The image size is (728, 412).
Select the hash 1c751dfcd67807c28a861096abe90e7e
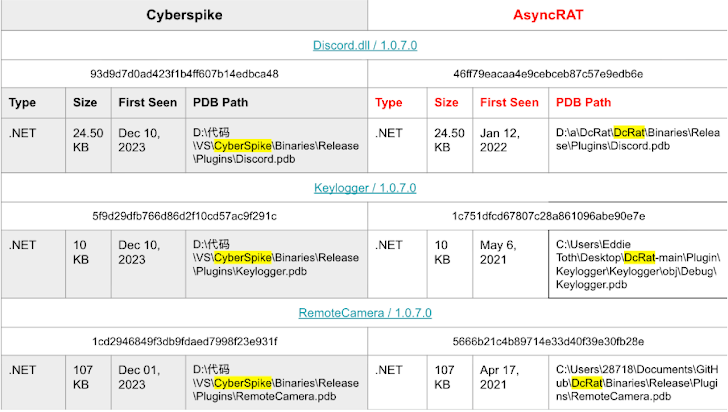click(x=548, y=215)
